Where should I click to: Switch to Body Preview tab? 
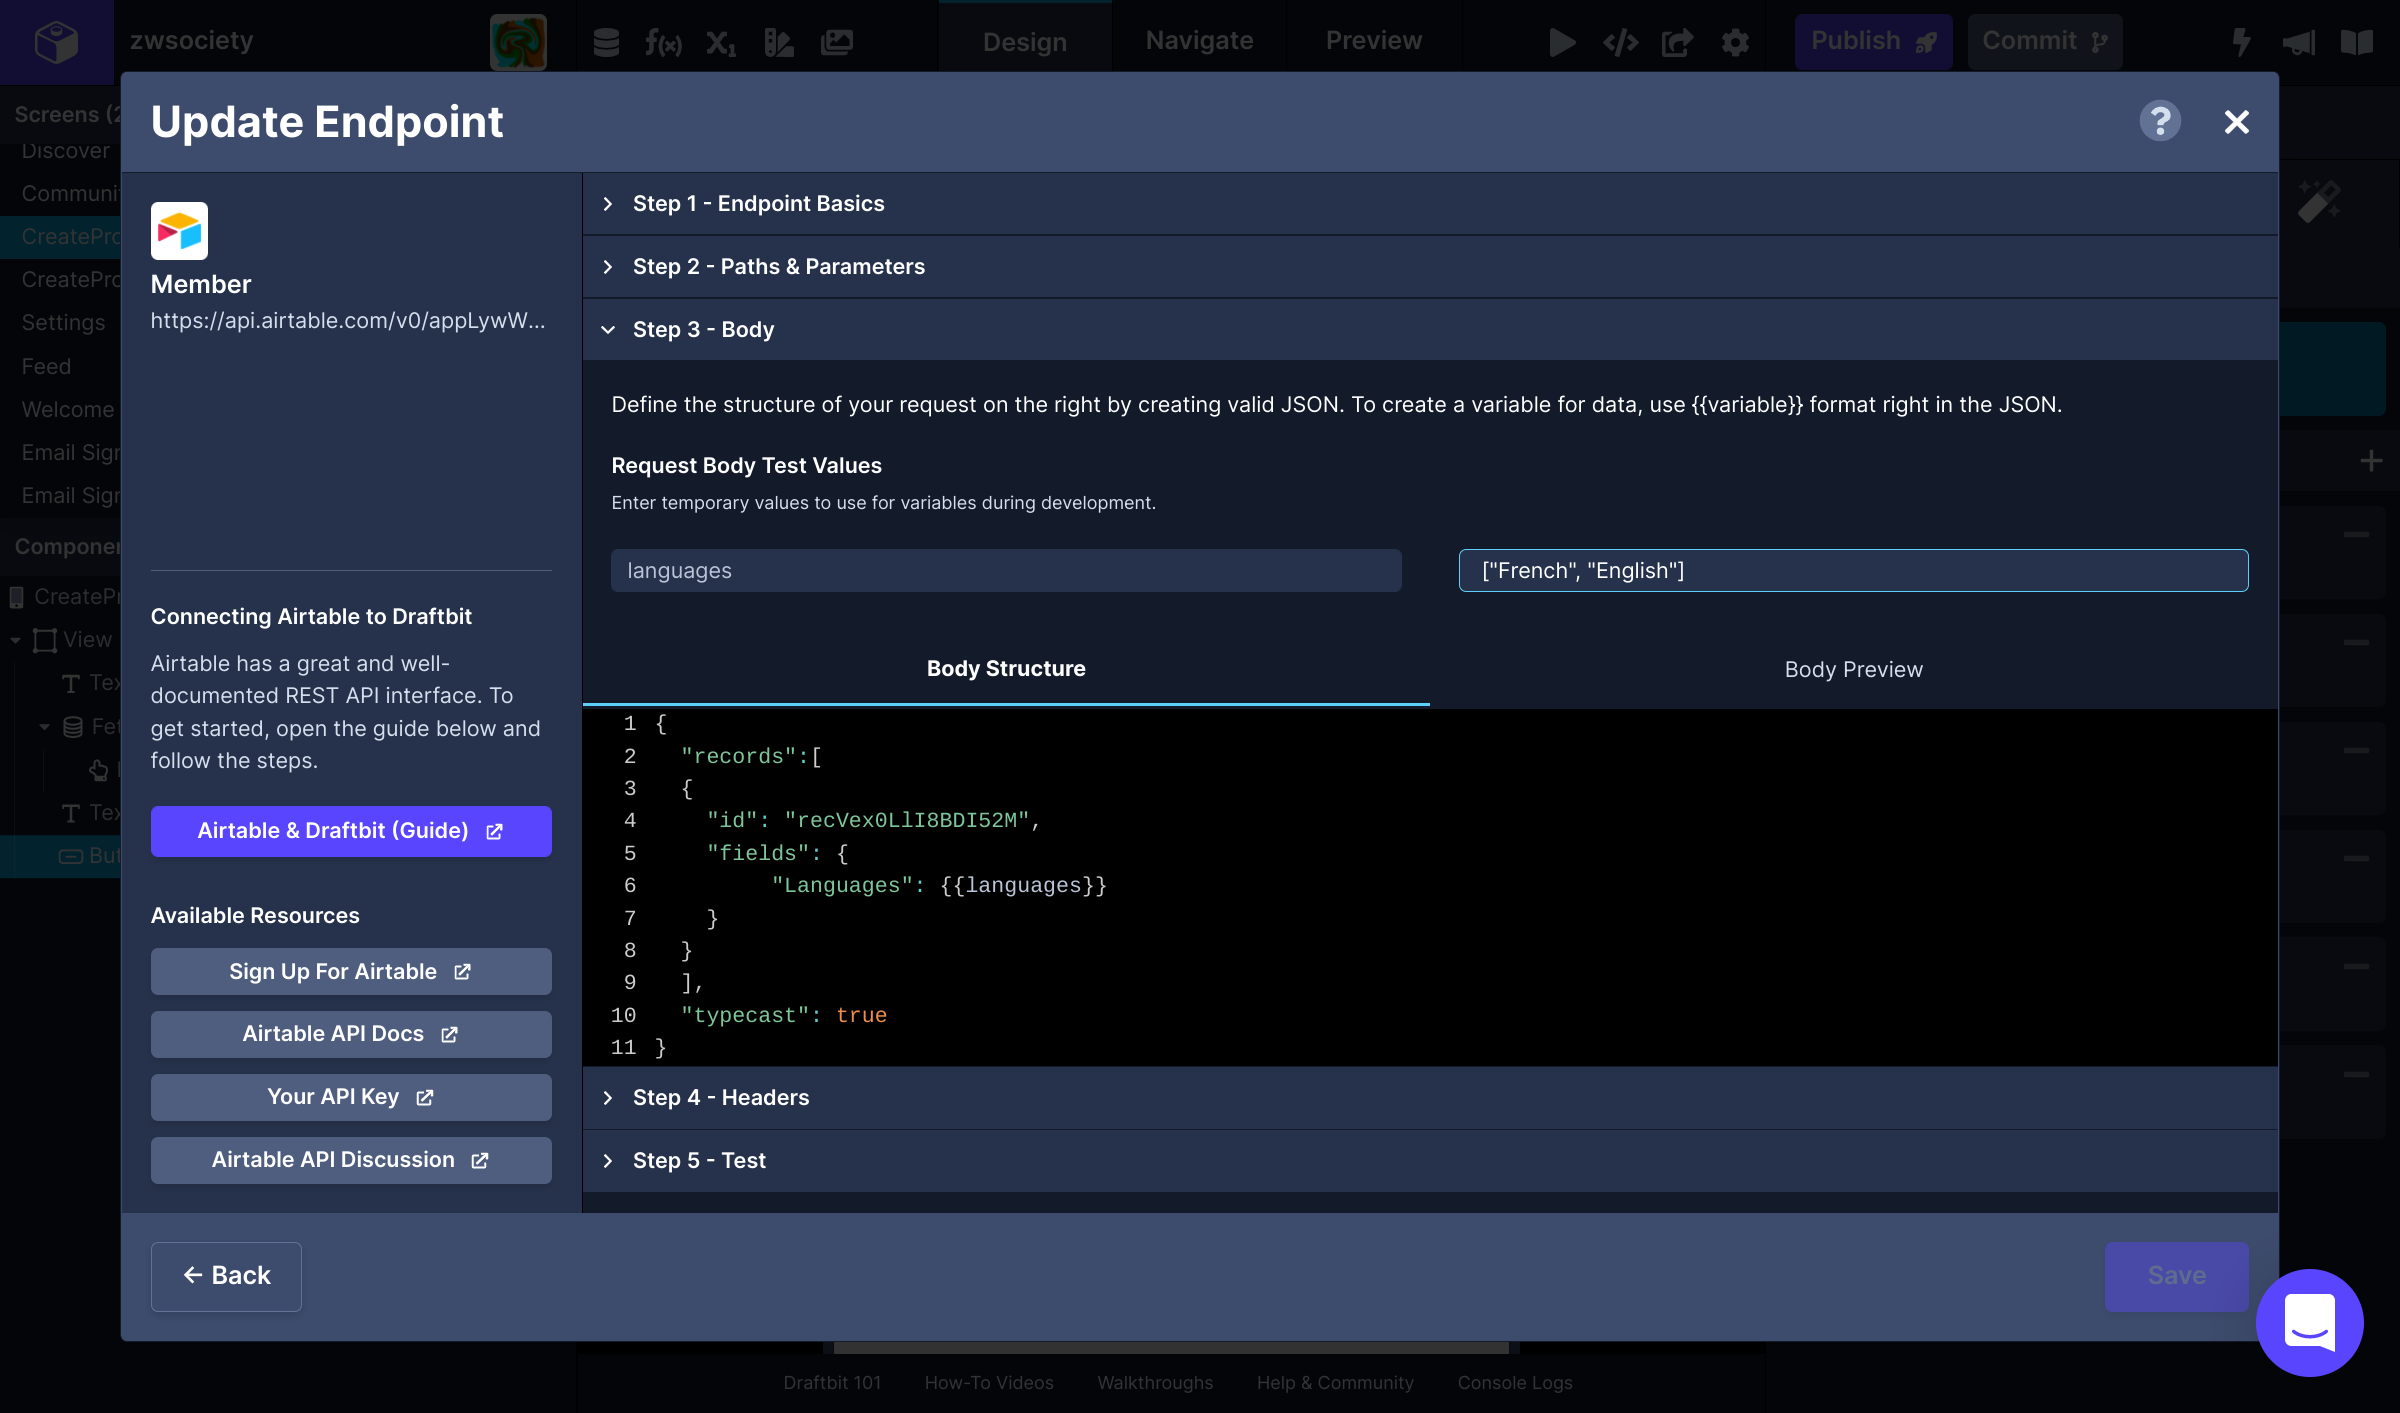1854,669
